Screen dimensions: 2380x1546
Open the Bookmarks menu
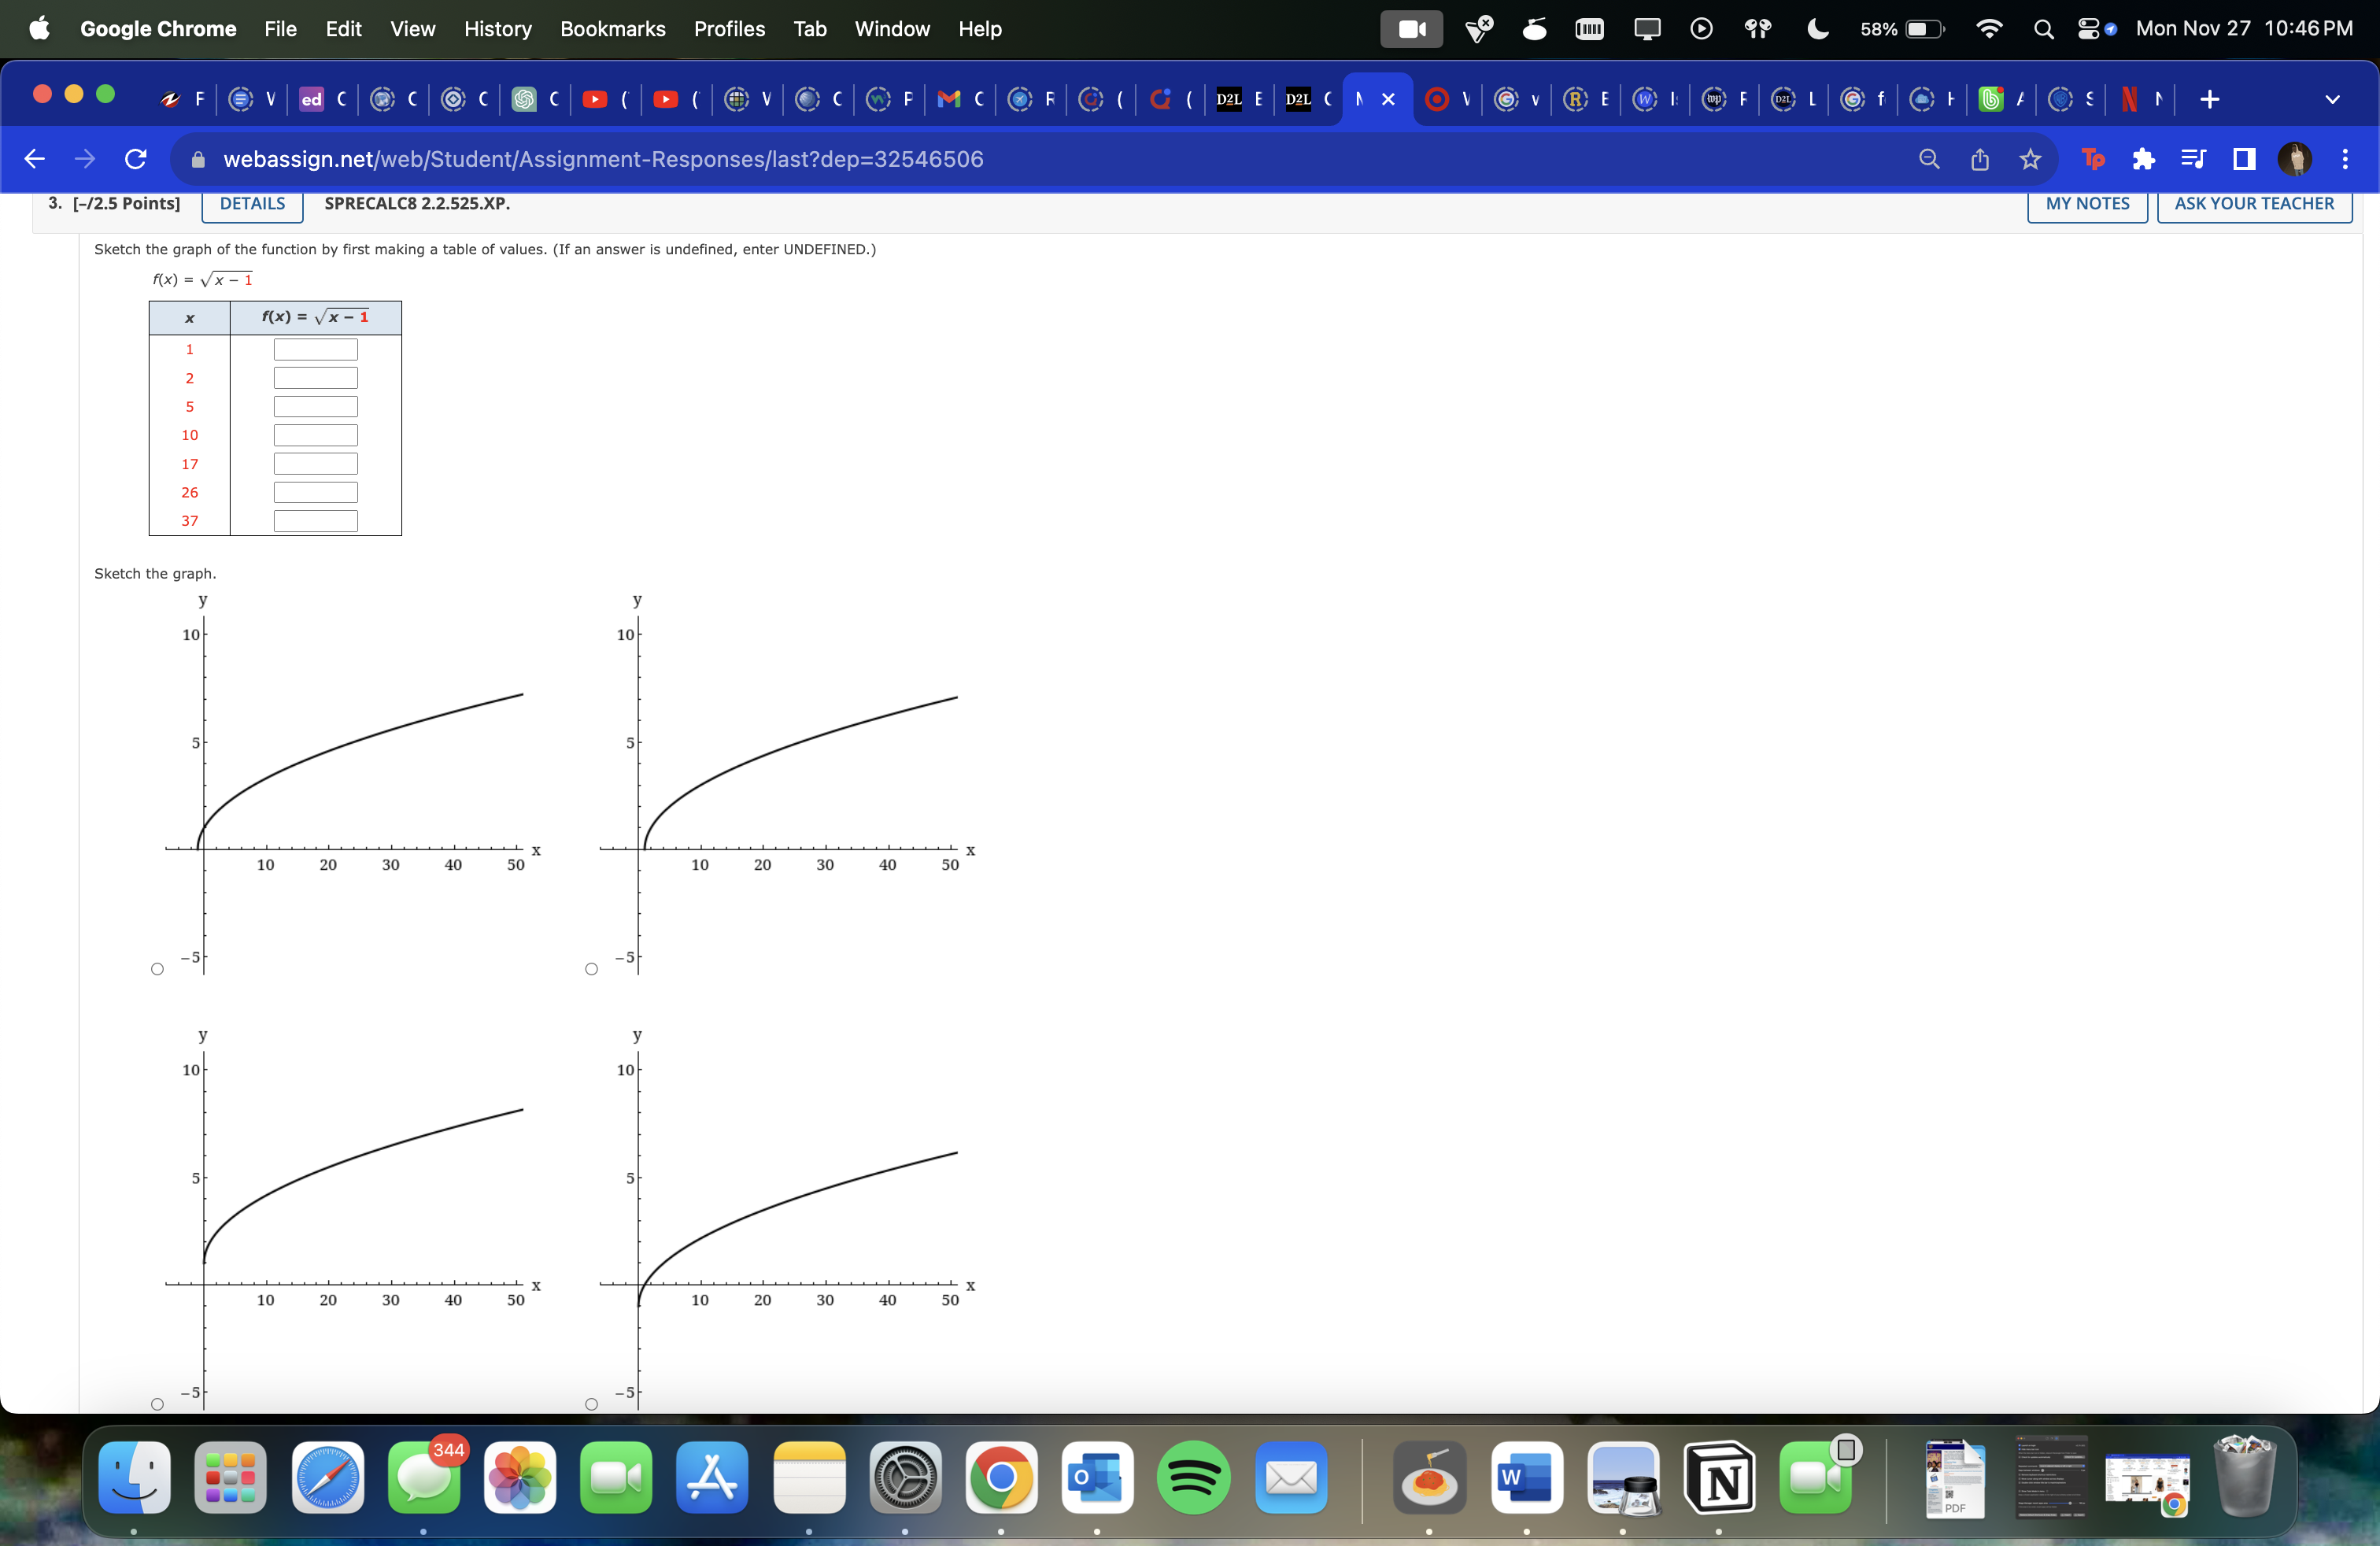(612, 29)
